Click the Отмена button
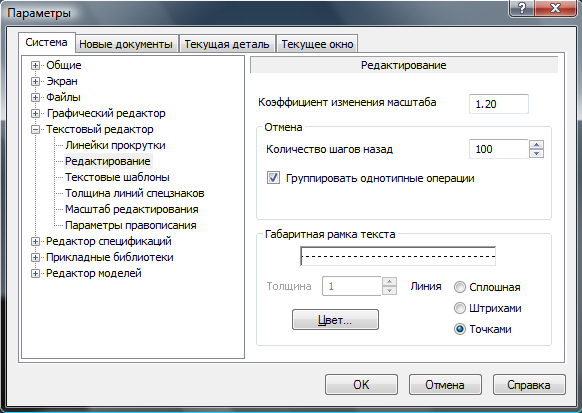The width and height of the screenshot is (582, 413). [x=445, y=384]
